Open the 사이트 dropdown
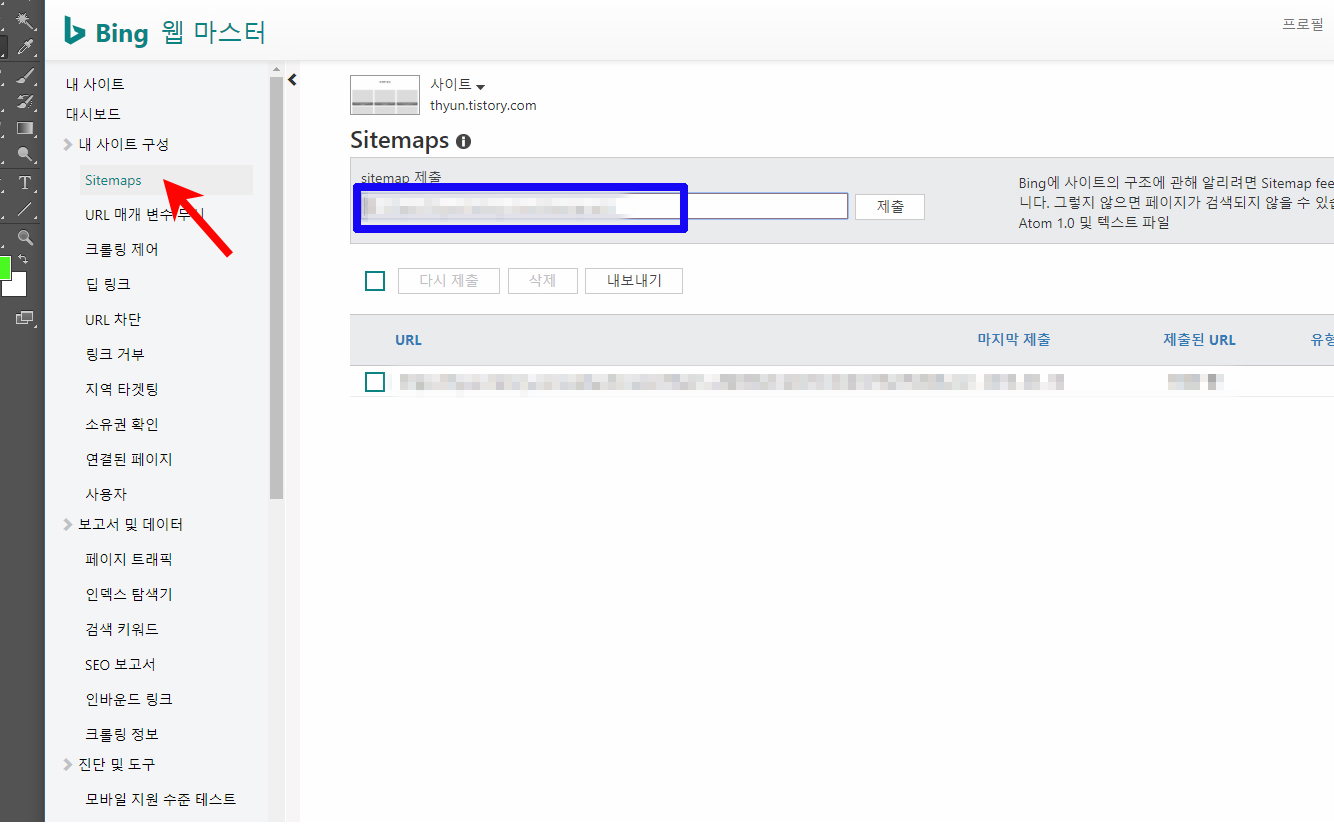The width and height of the screenshot is (1334, 824). click(458, 85)
